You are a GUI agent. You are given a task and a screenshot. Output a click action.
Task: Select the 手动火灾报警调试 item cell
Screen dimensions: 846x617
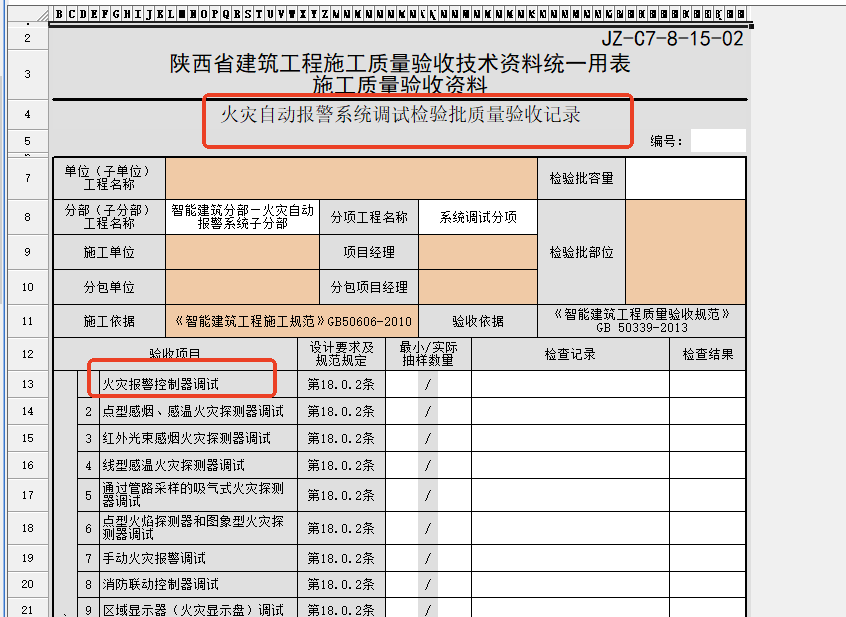[197, 557]
